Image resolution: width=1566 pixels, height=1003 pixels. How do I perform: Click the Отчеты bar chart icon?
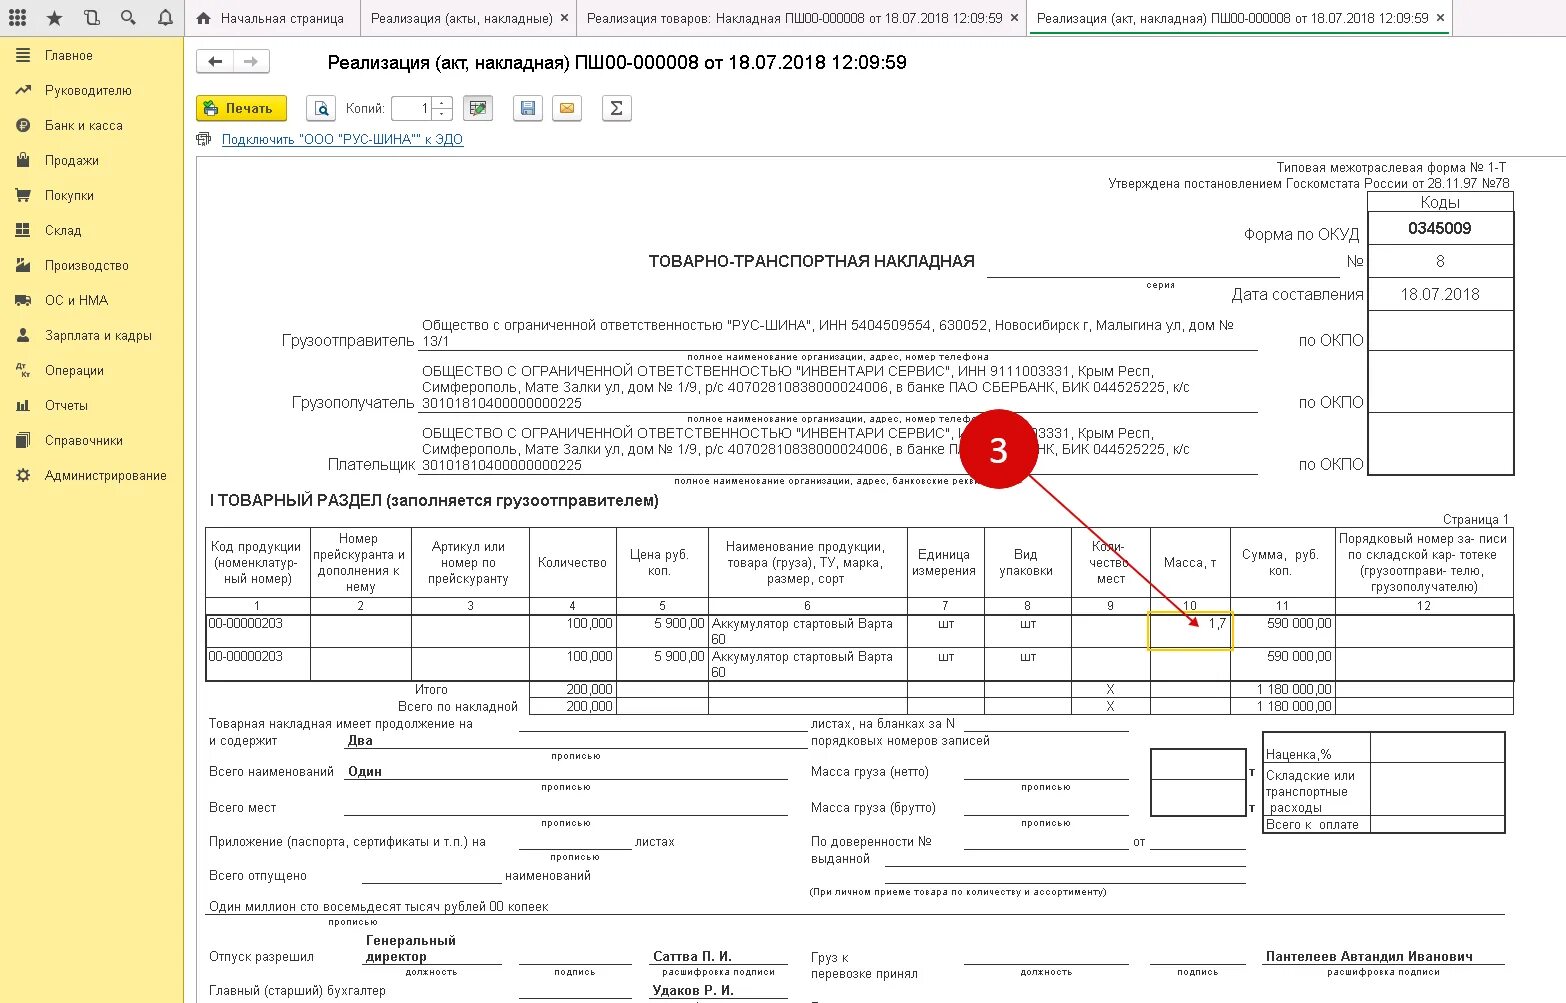click(x=23, y=406)
